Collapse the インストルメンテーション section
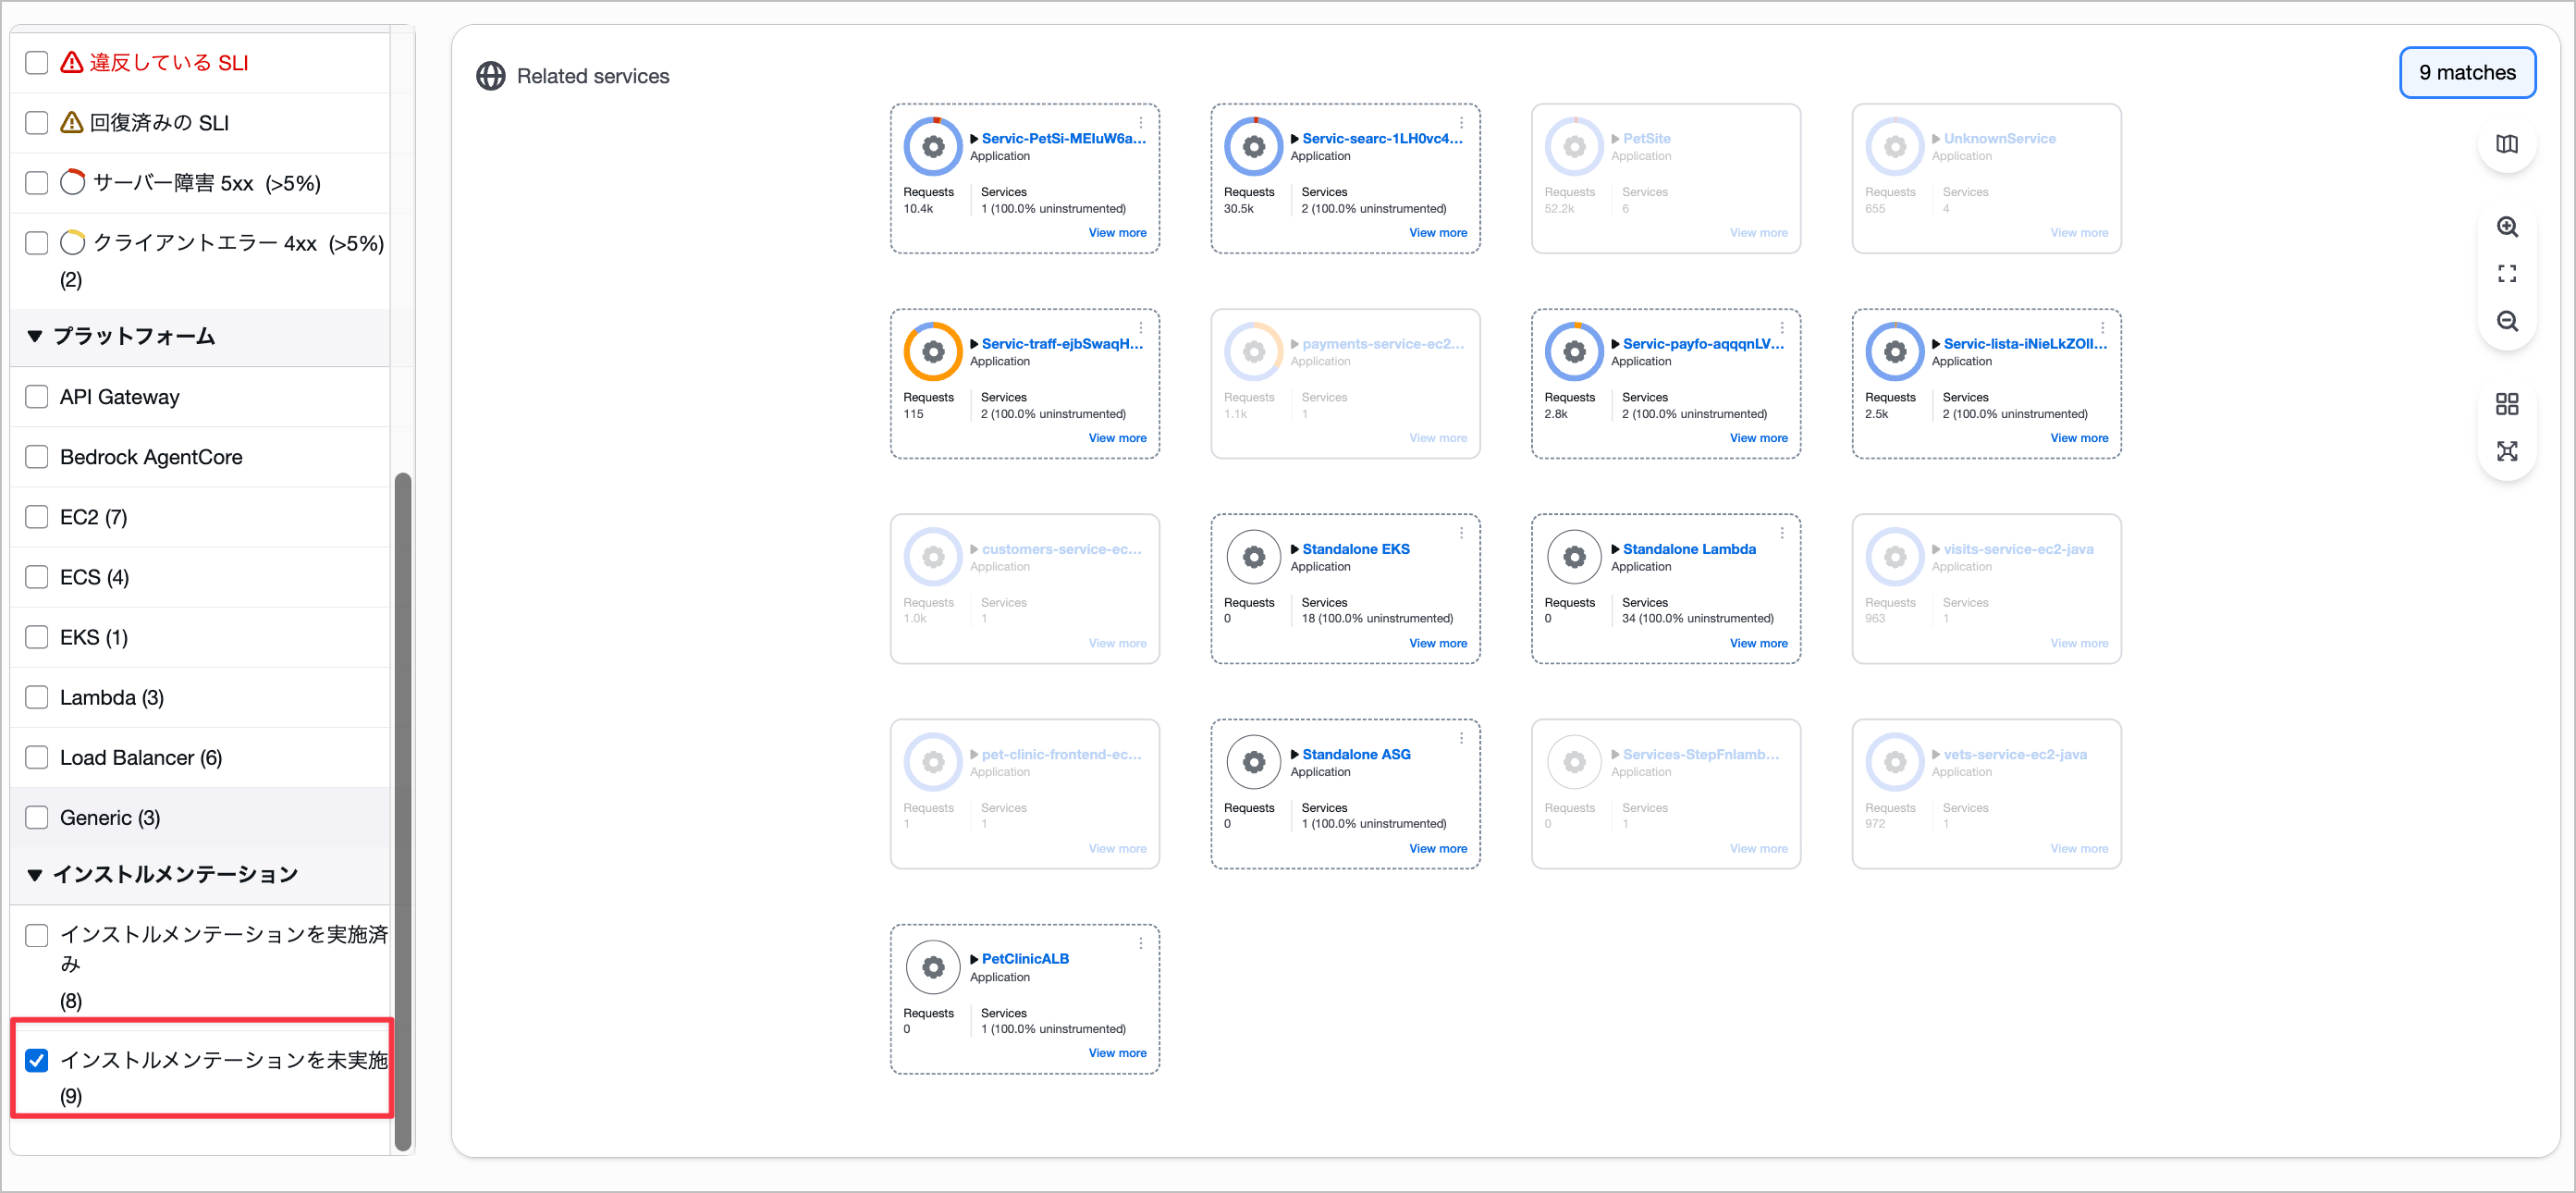Viewport: 2576px width, 1193px height. 35,875
